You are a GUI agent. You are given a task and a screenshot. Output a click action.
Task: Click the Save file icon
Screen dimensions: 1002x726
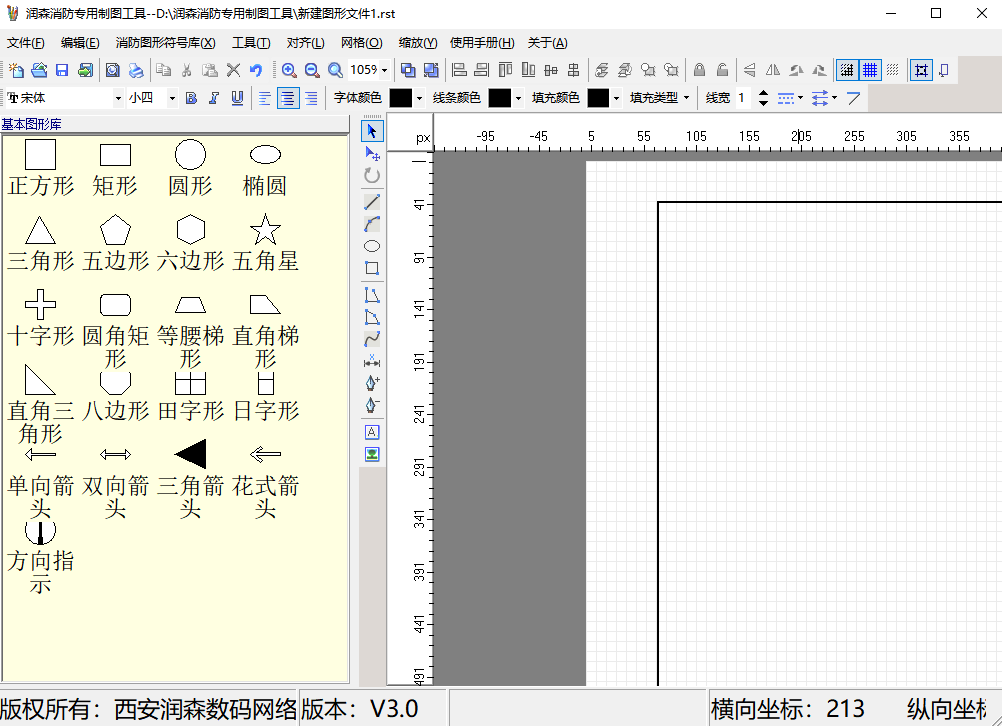(62, 70)
